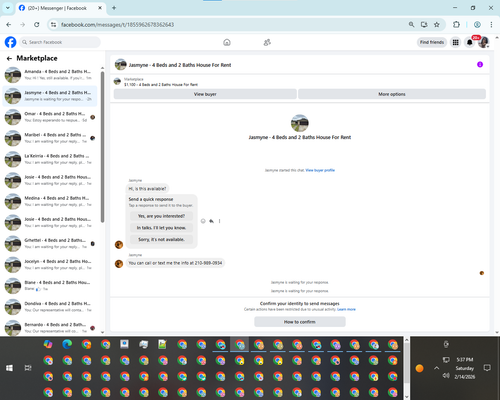Open the Facebook Home icon
500x400 pixels.
click(x=227, y=42)
